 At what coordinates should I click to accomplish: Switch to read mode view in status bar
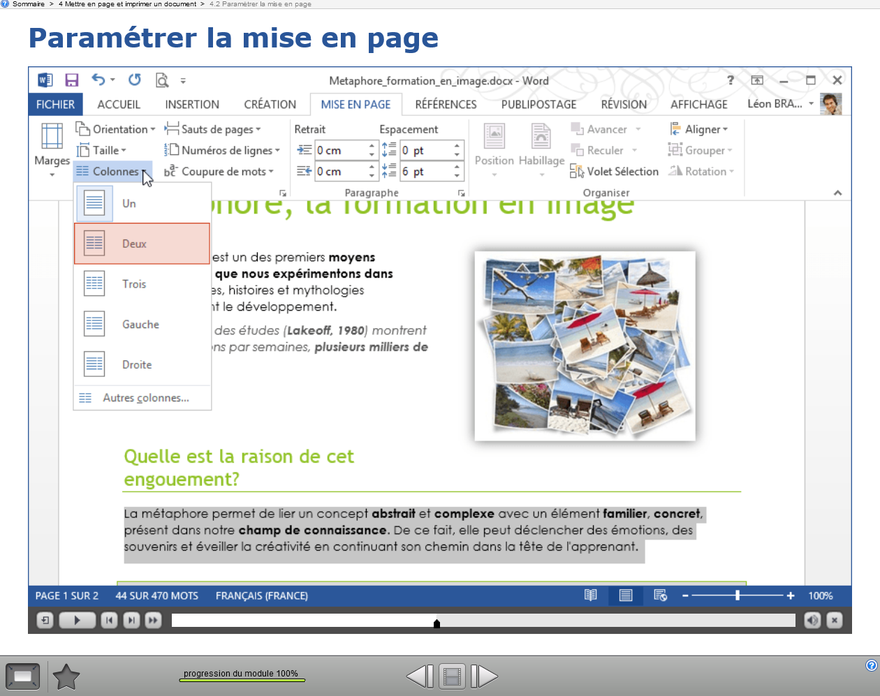[x=591, y=596]
